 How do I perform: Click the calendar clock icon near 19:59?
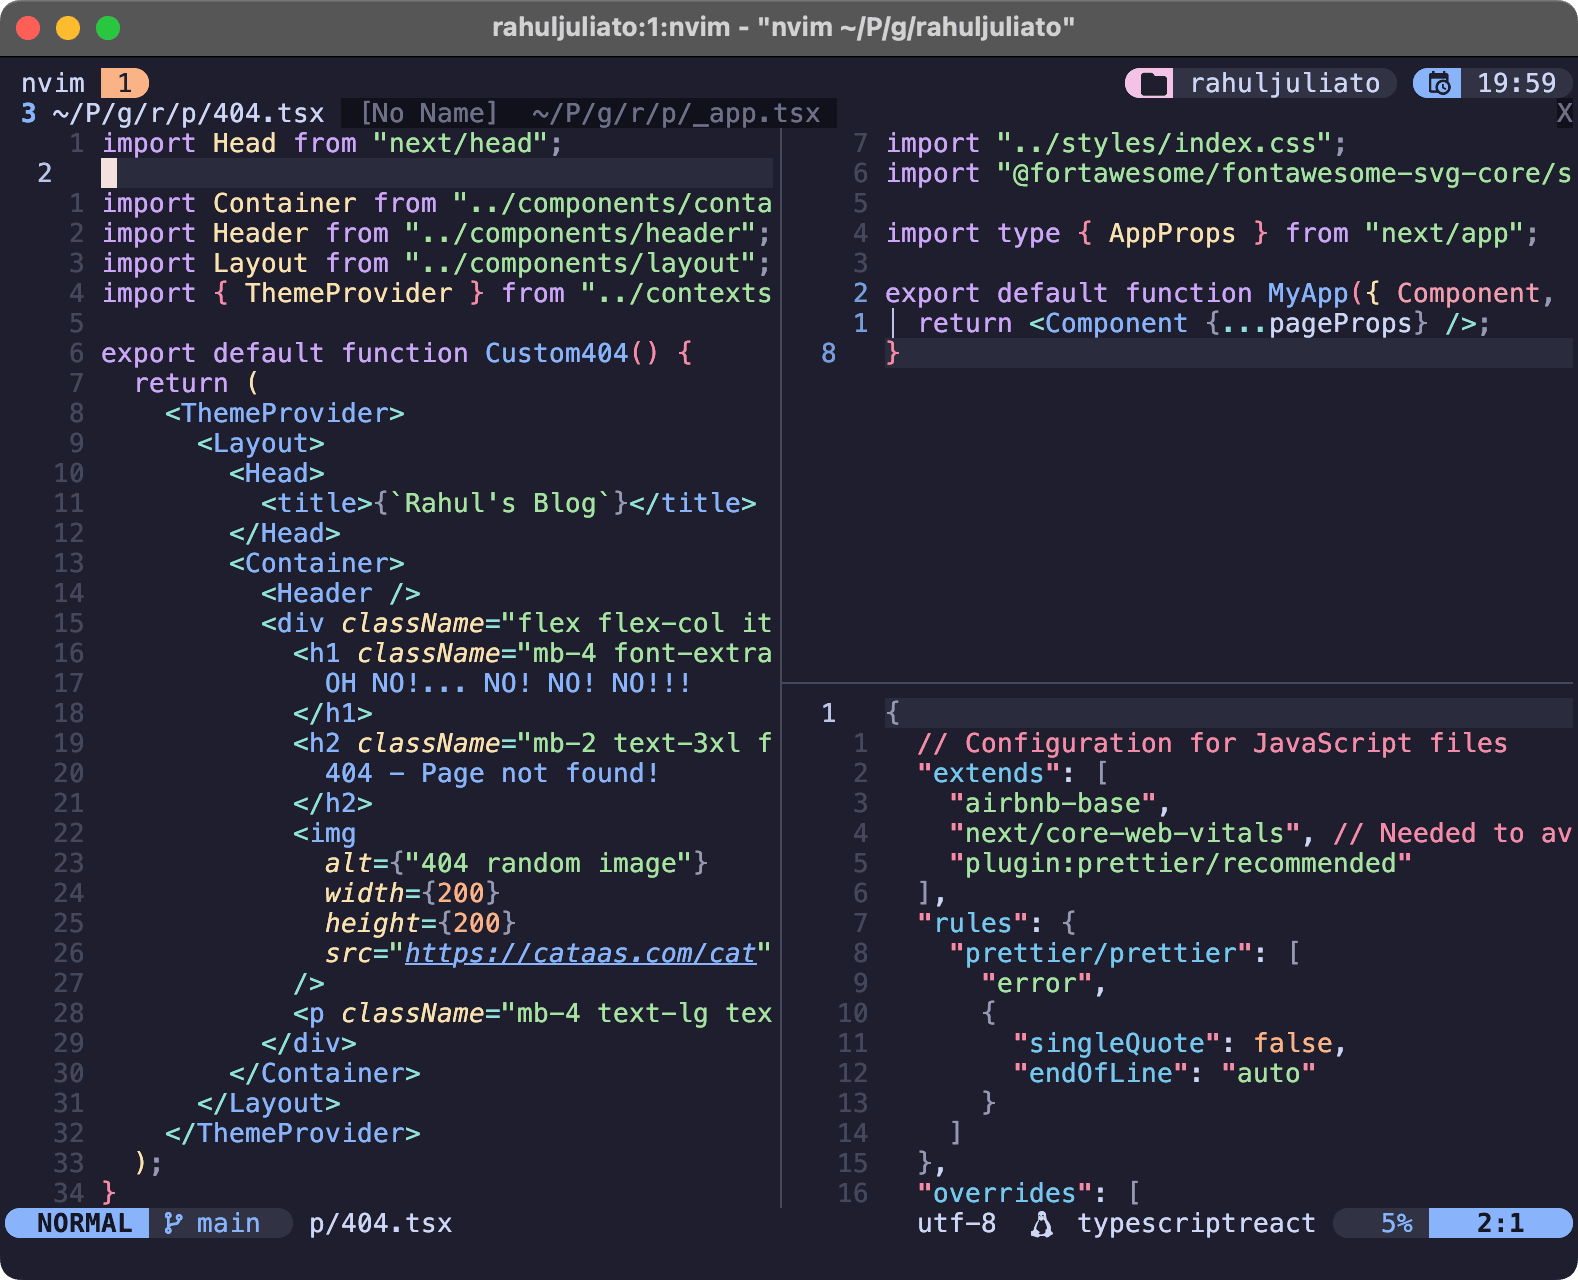pos(1439,83)
